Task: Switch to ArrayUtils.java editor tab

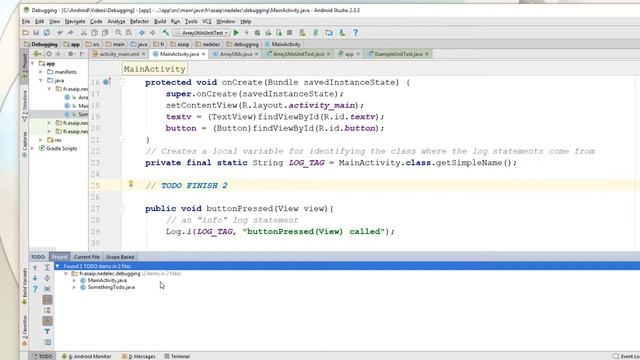Action: (x=236, y=54)
